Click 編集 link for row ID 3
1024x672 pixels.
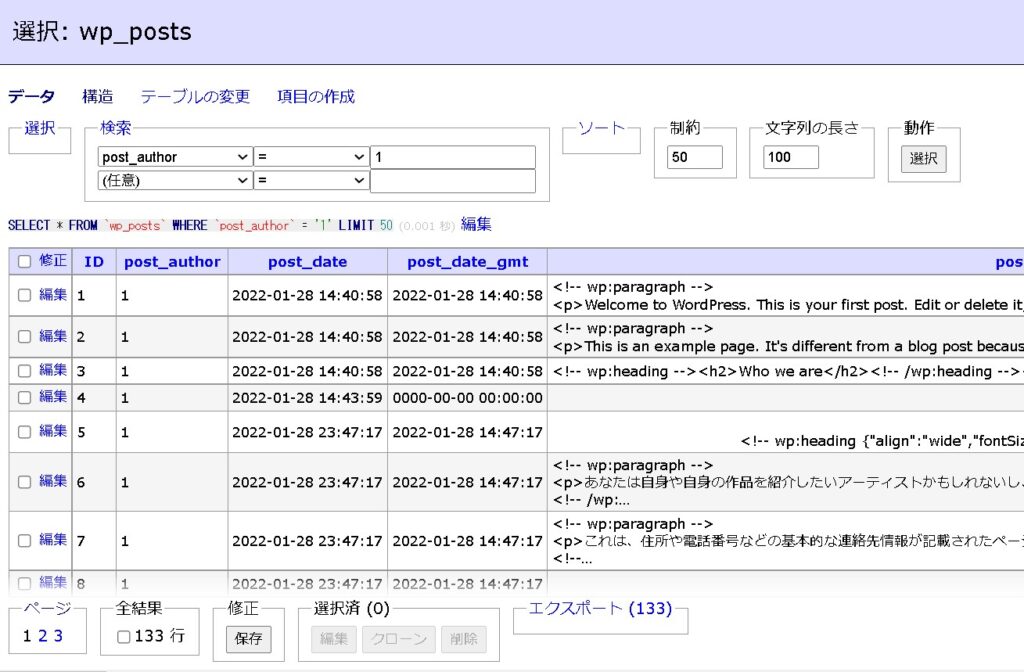(53, 370)
